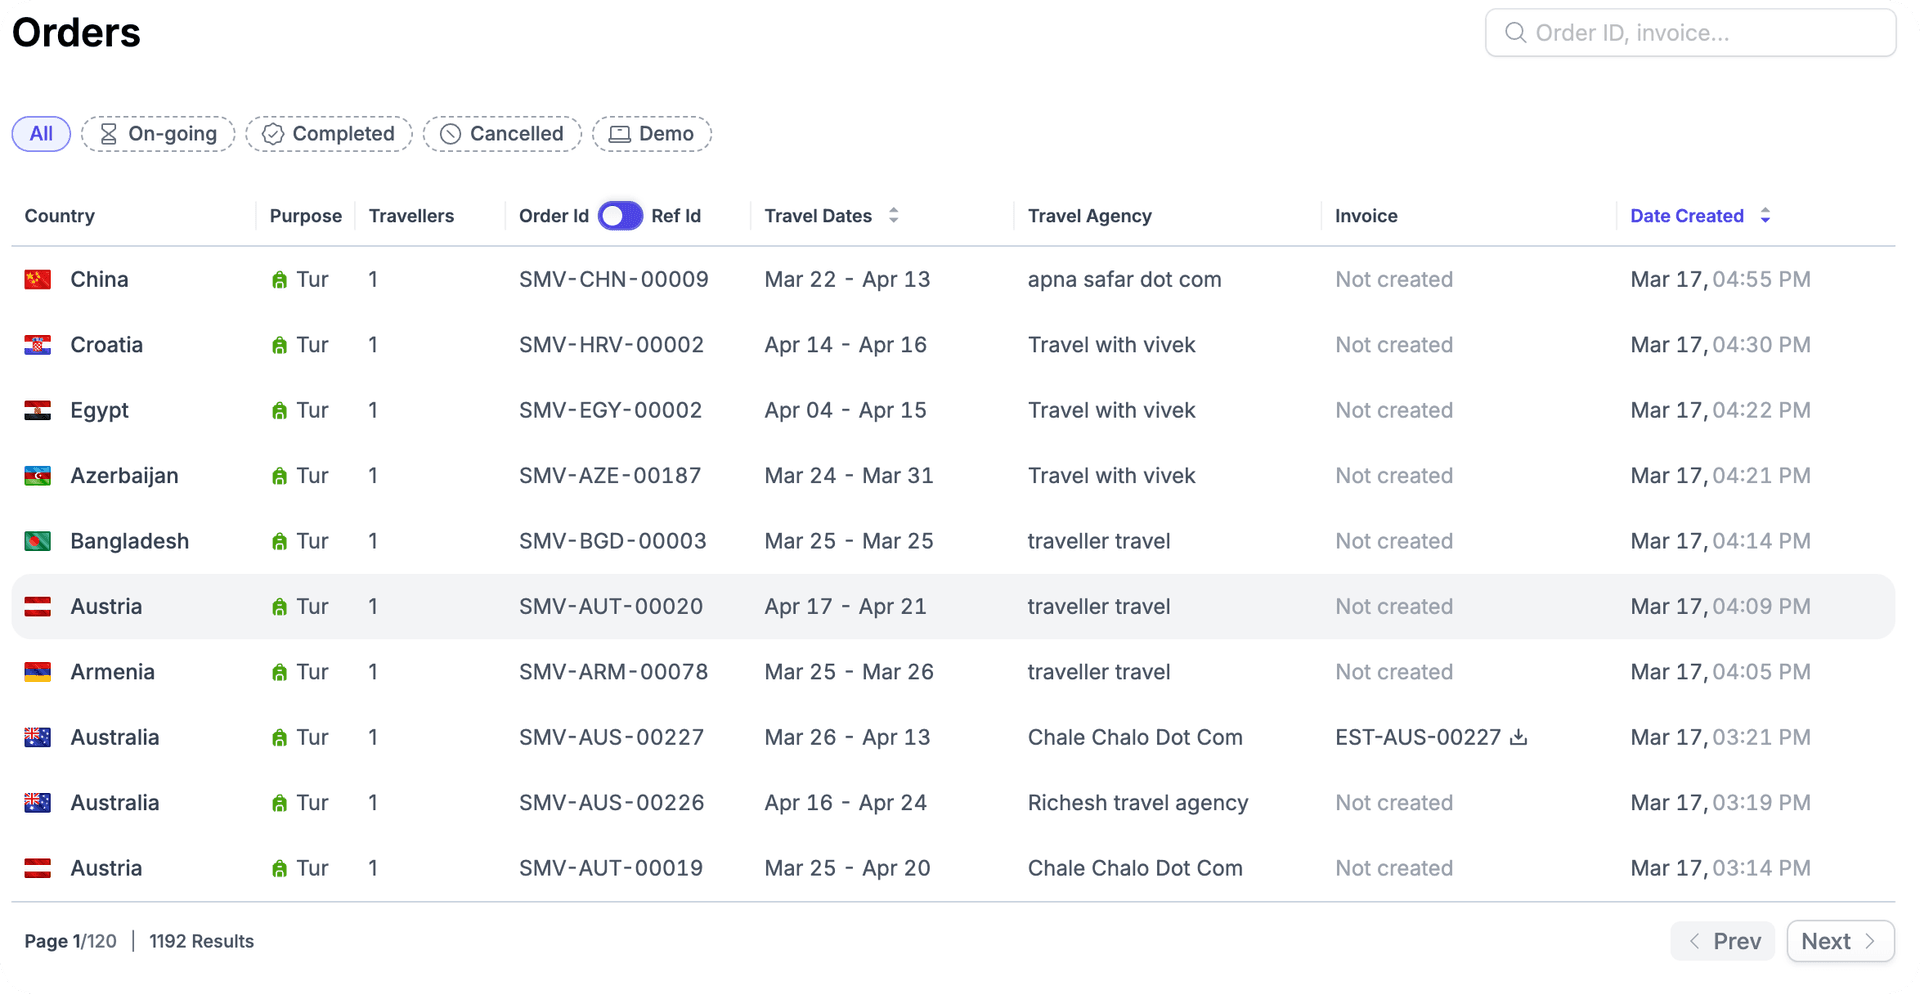The width and height of the screenshot is (1920, 994).
Task: Open order SMV-HRV-00002
Action: [611, 345]
